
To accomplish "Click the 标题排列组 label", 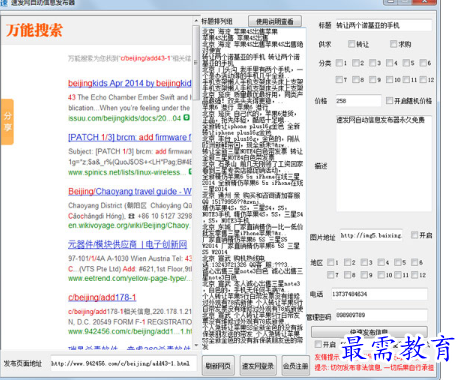I will [217, 21].
